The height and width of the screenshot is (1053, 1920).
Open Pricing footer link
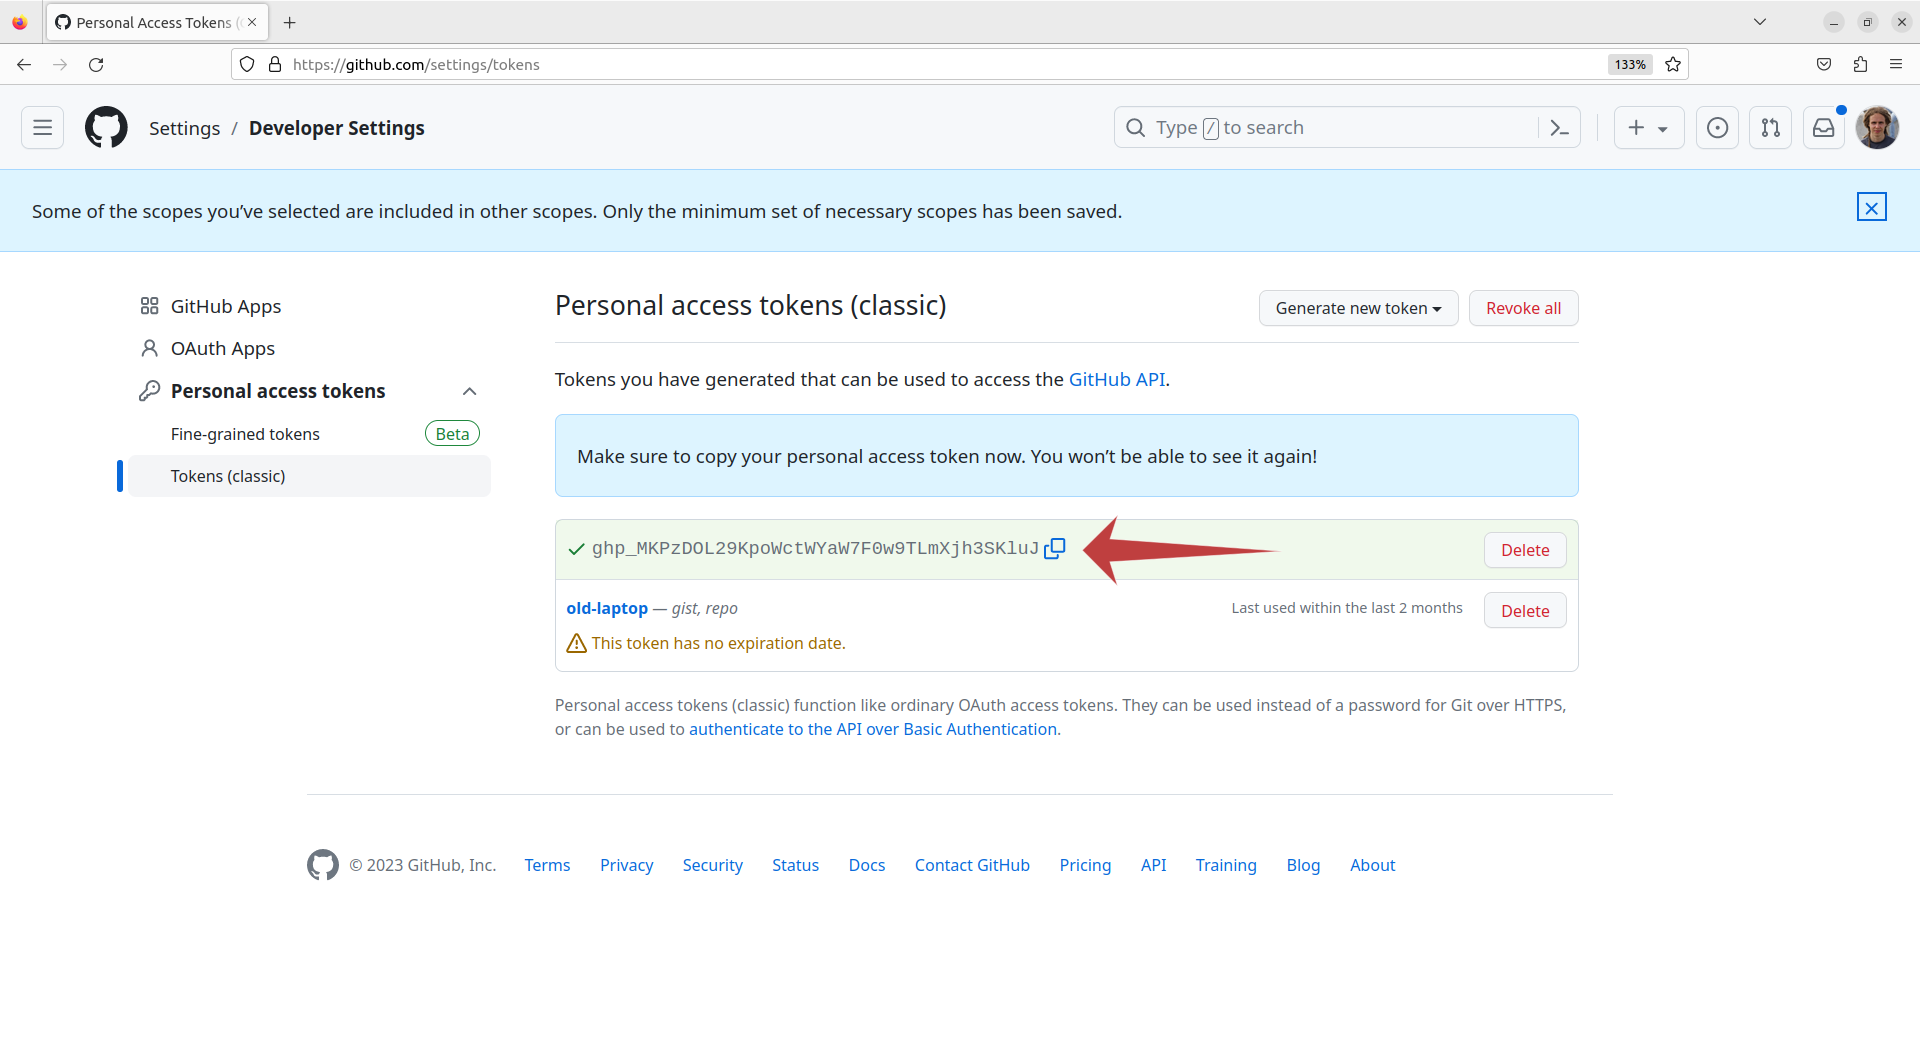click(x=1085, y=865)
